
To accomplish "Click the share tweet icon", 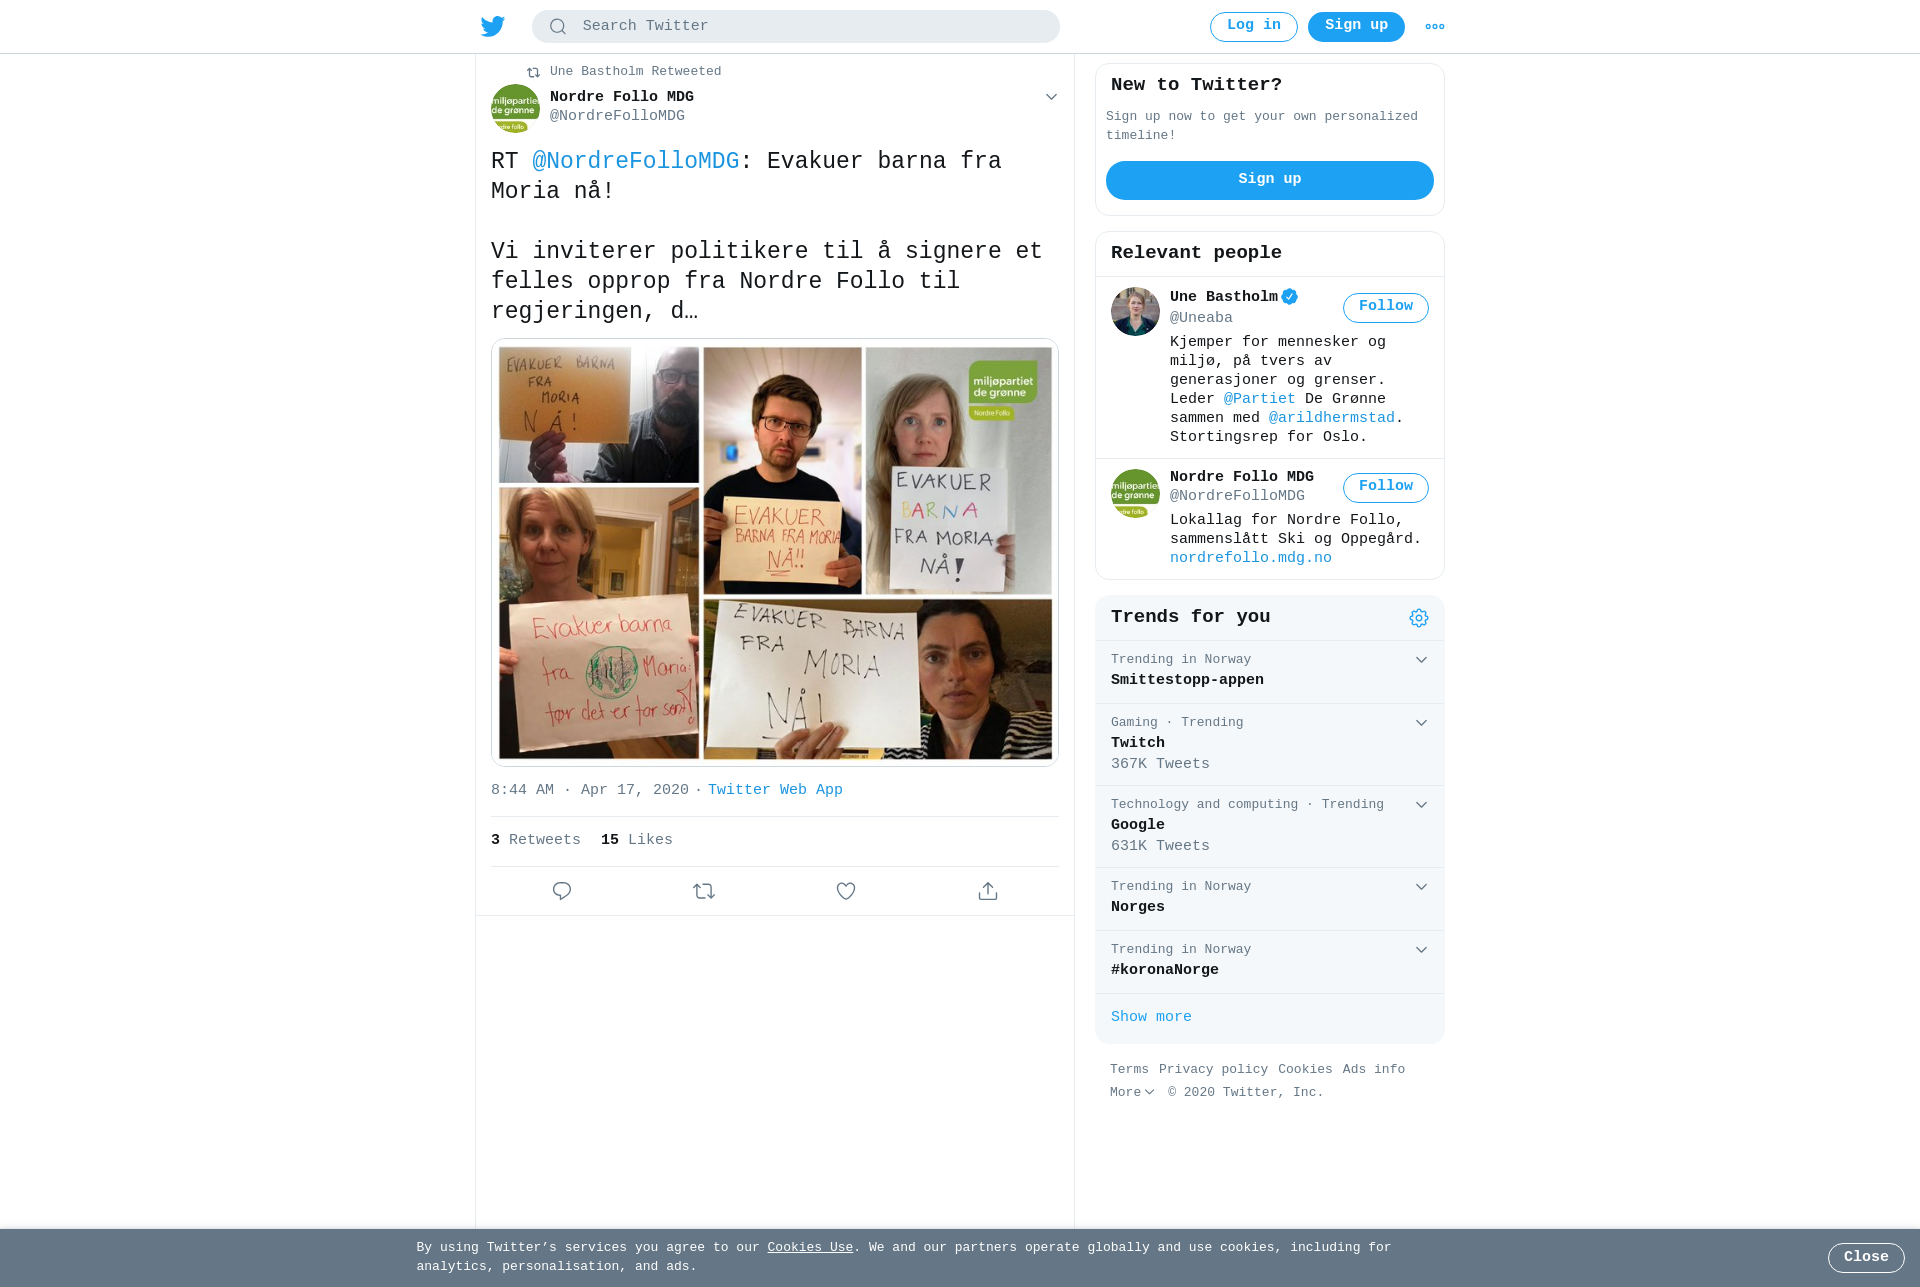I will point(988,891).
